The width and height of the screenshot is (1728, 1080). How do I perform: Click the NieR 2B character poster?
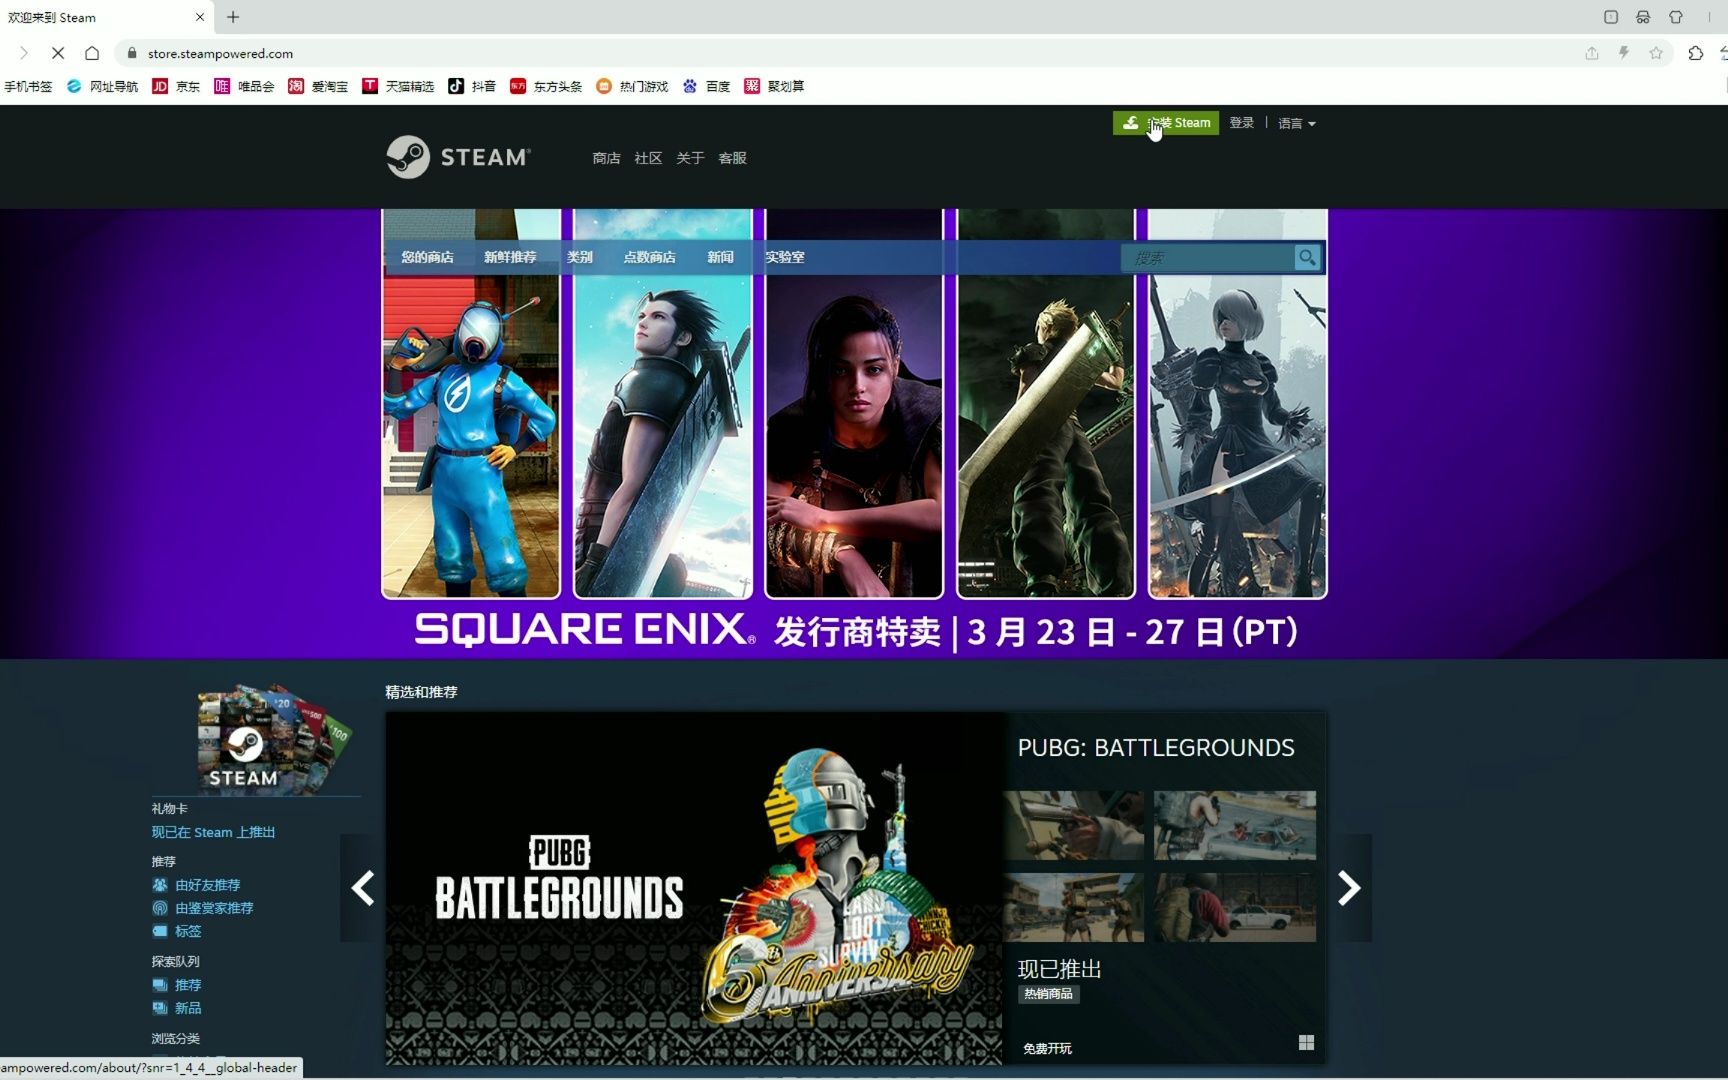click(x=1237, y=403)
